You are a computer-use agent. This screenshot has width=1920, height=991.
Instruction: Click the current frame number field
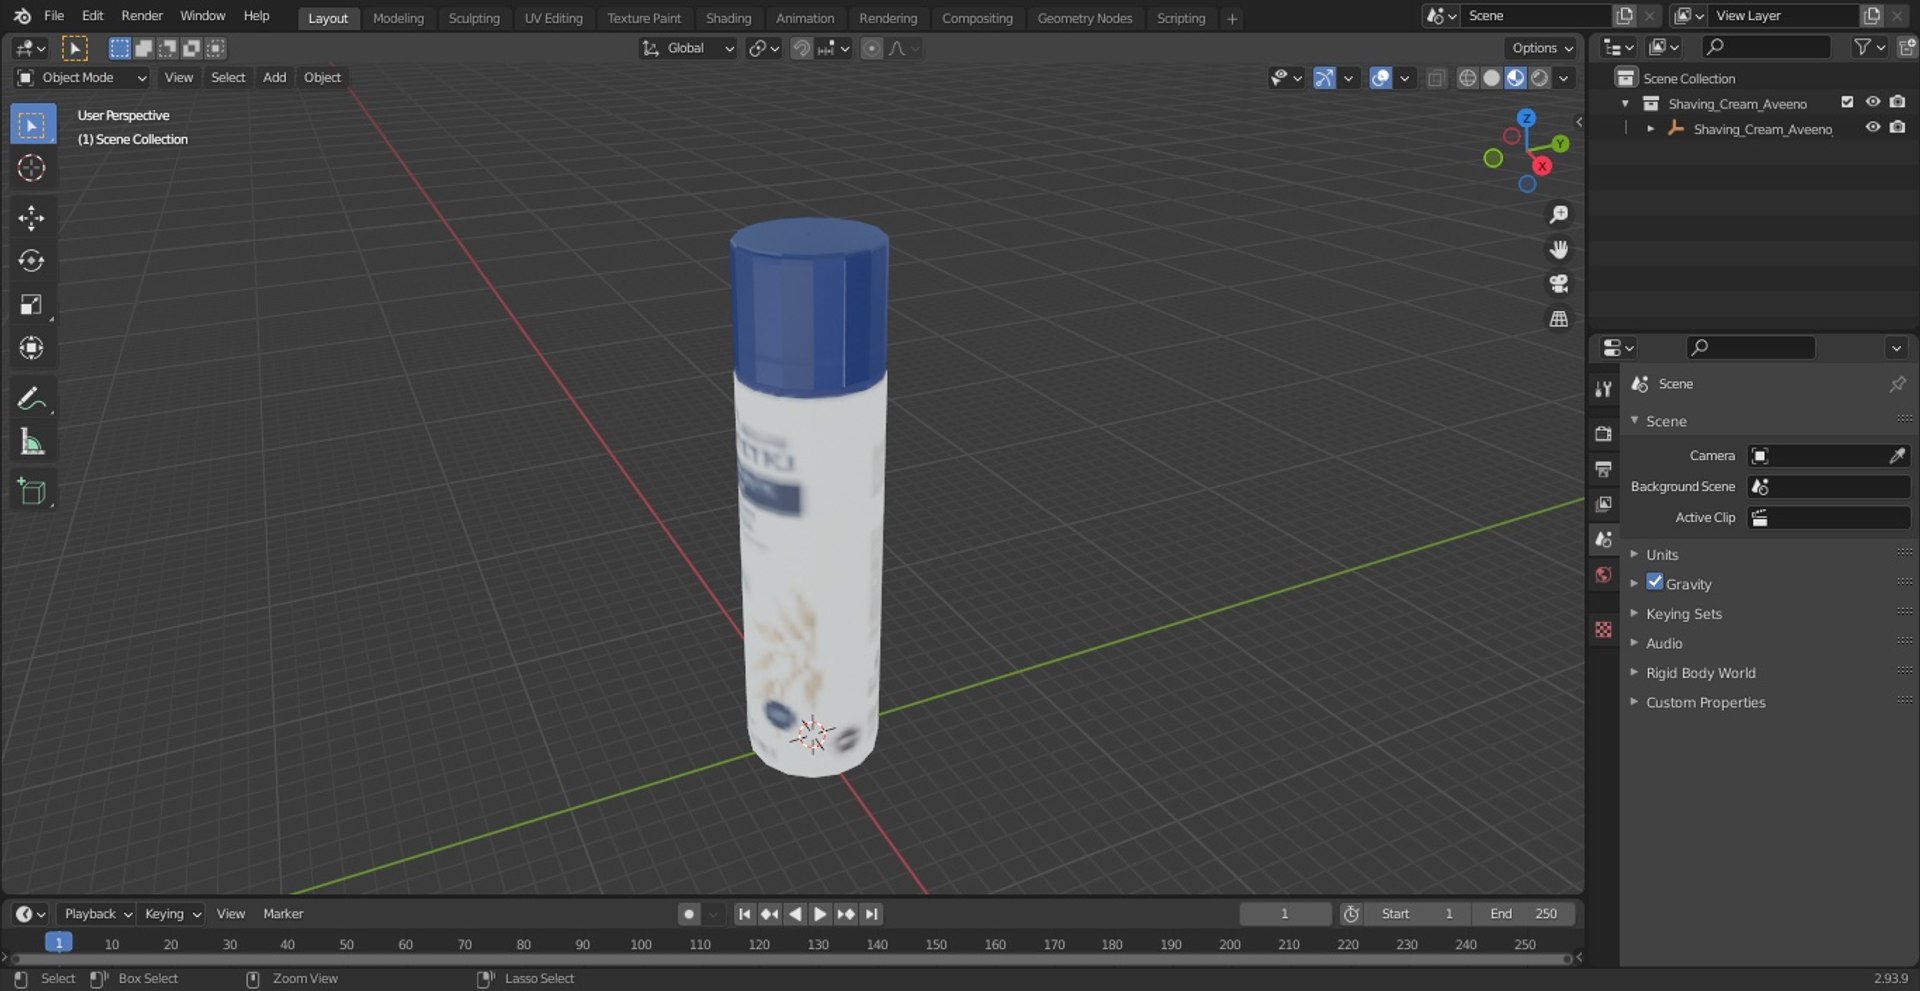pyautogui.click(x=1285, y=914)
